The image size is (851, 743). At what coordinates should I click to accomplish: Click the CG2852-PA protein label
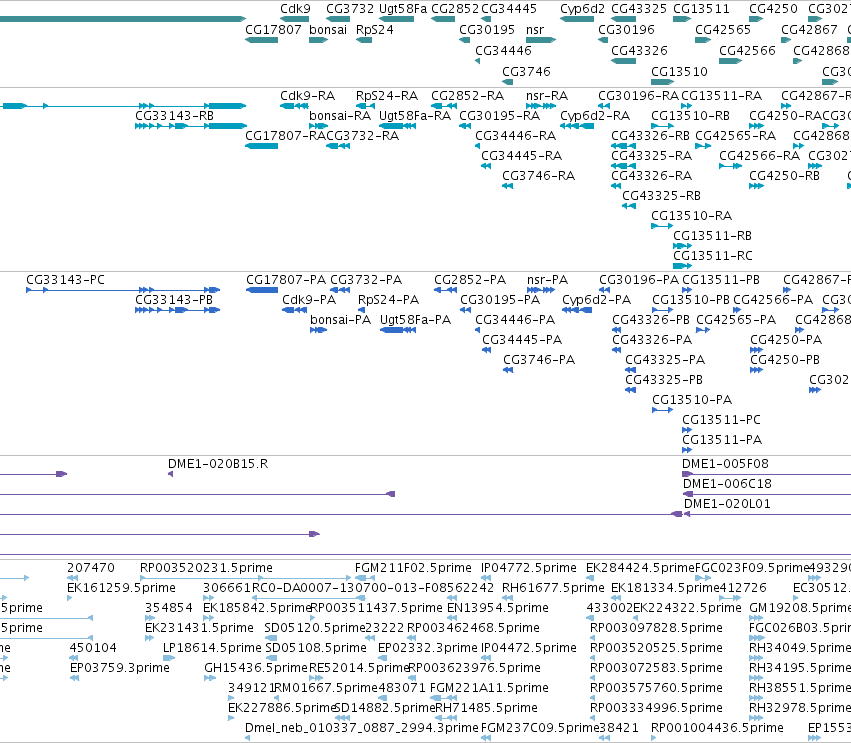tap(469, 280)
